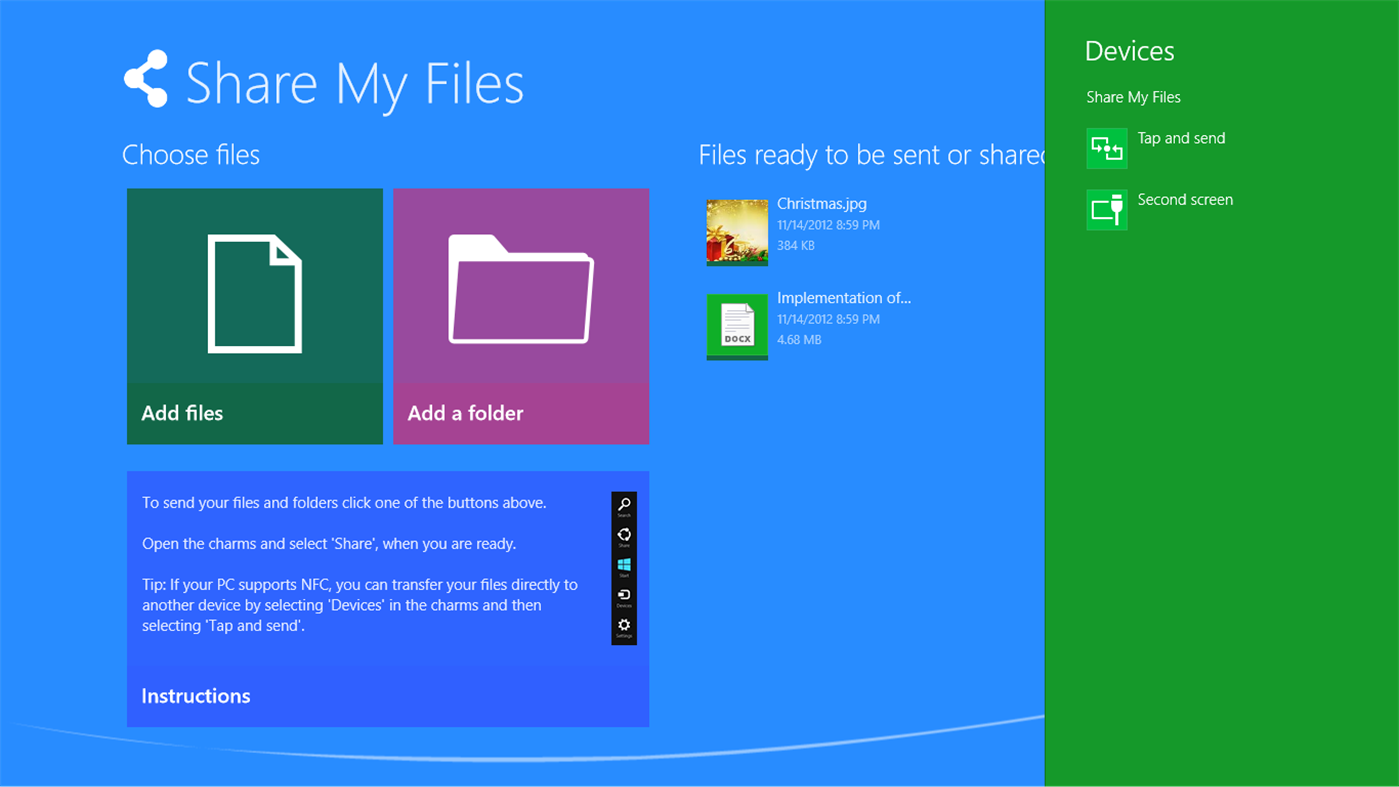Image resolution: width=1399 pixels, height=787 pixels.
Task: Click the Christmas.jpg picture thumbnail
Action: 736,231
